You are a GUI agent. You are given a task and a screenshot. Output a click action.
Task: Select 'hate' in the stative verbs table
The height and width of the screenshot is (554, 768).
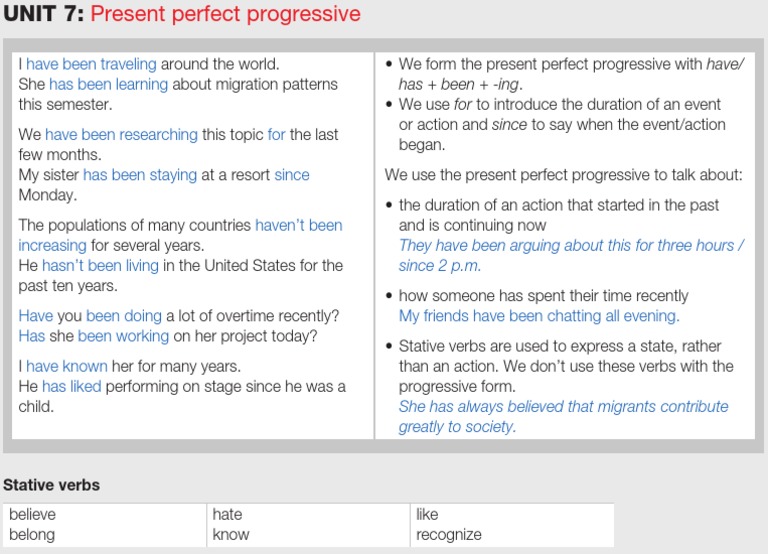227,514
